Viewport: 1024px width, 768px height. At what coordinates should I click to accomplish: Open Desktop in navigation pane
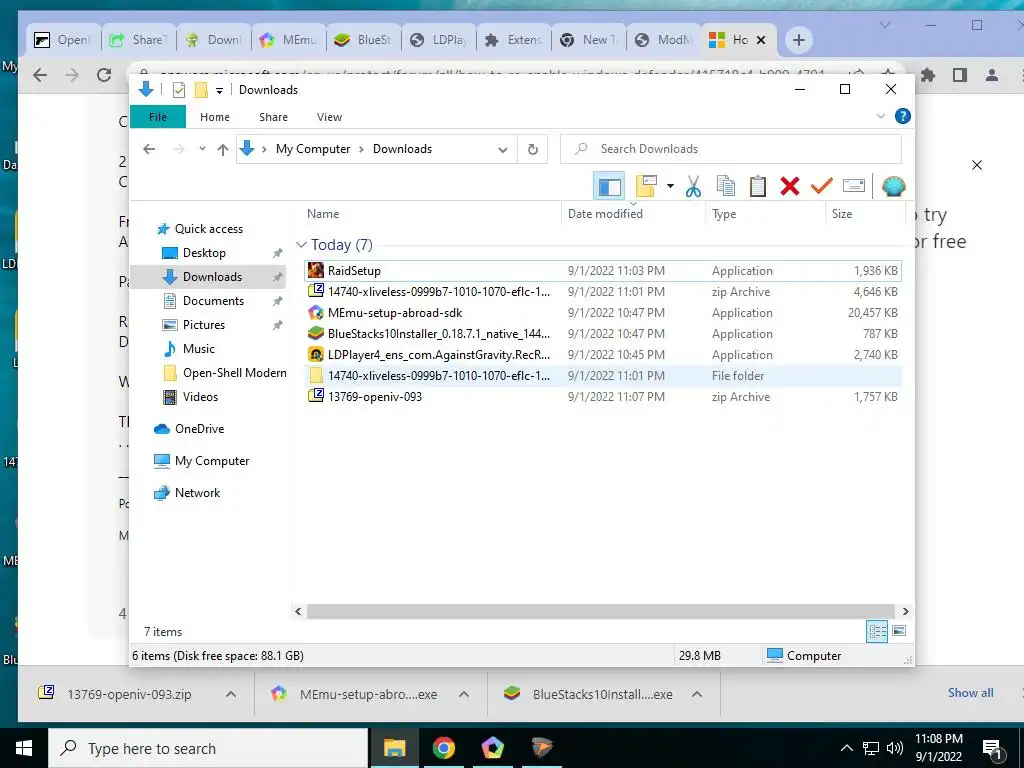point(204,253)
